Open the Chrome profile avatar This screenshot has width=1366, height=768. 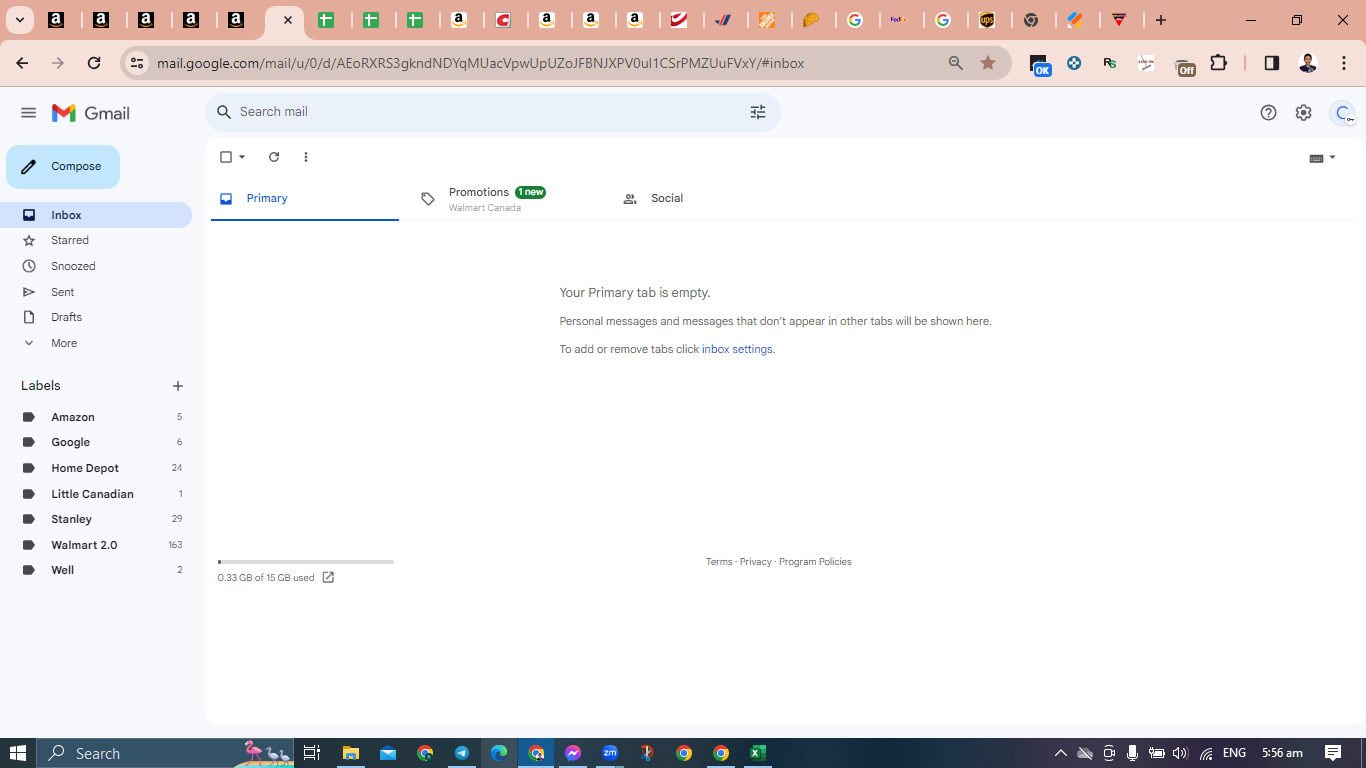pyautogui.click(x=1307, y=63)
